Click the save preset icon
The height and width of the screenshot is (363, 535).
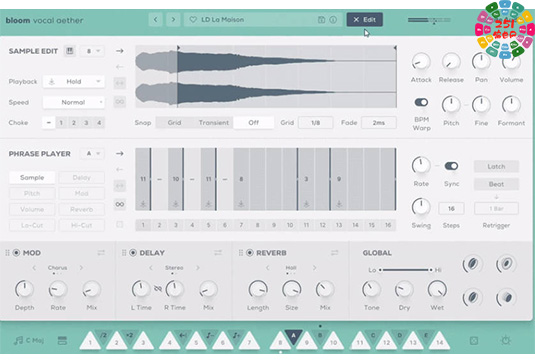click(321, 20)
